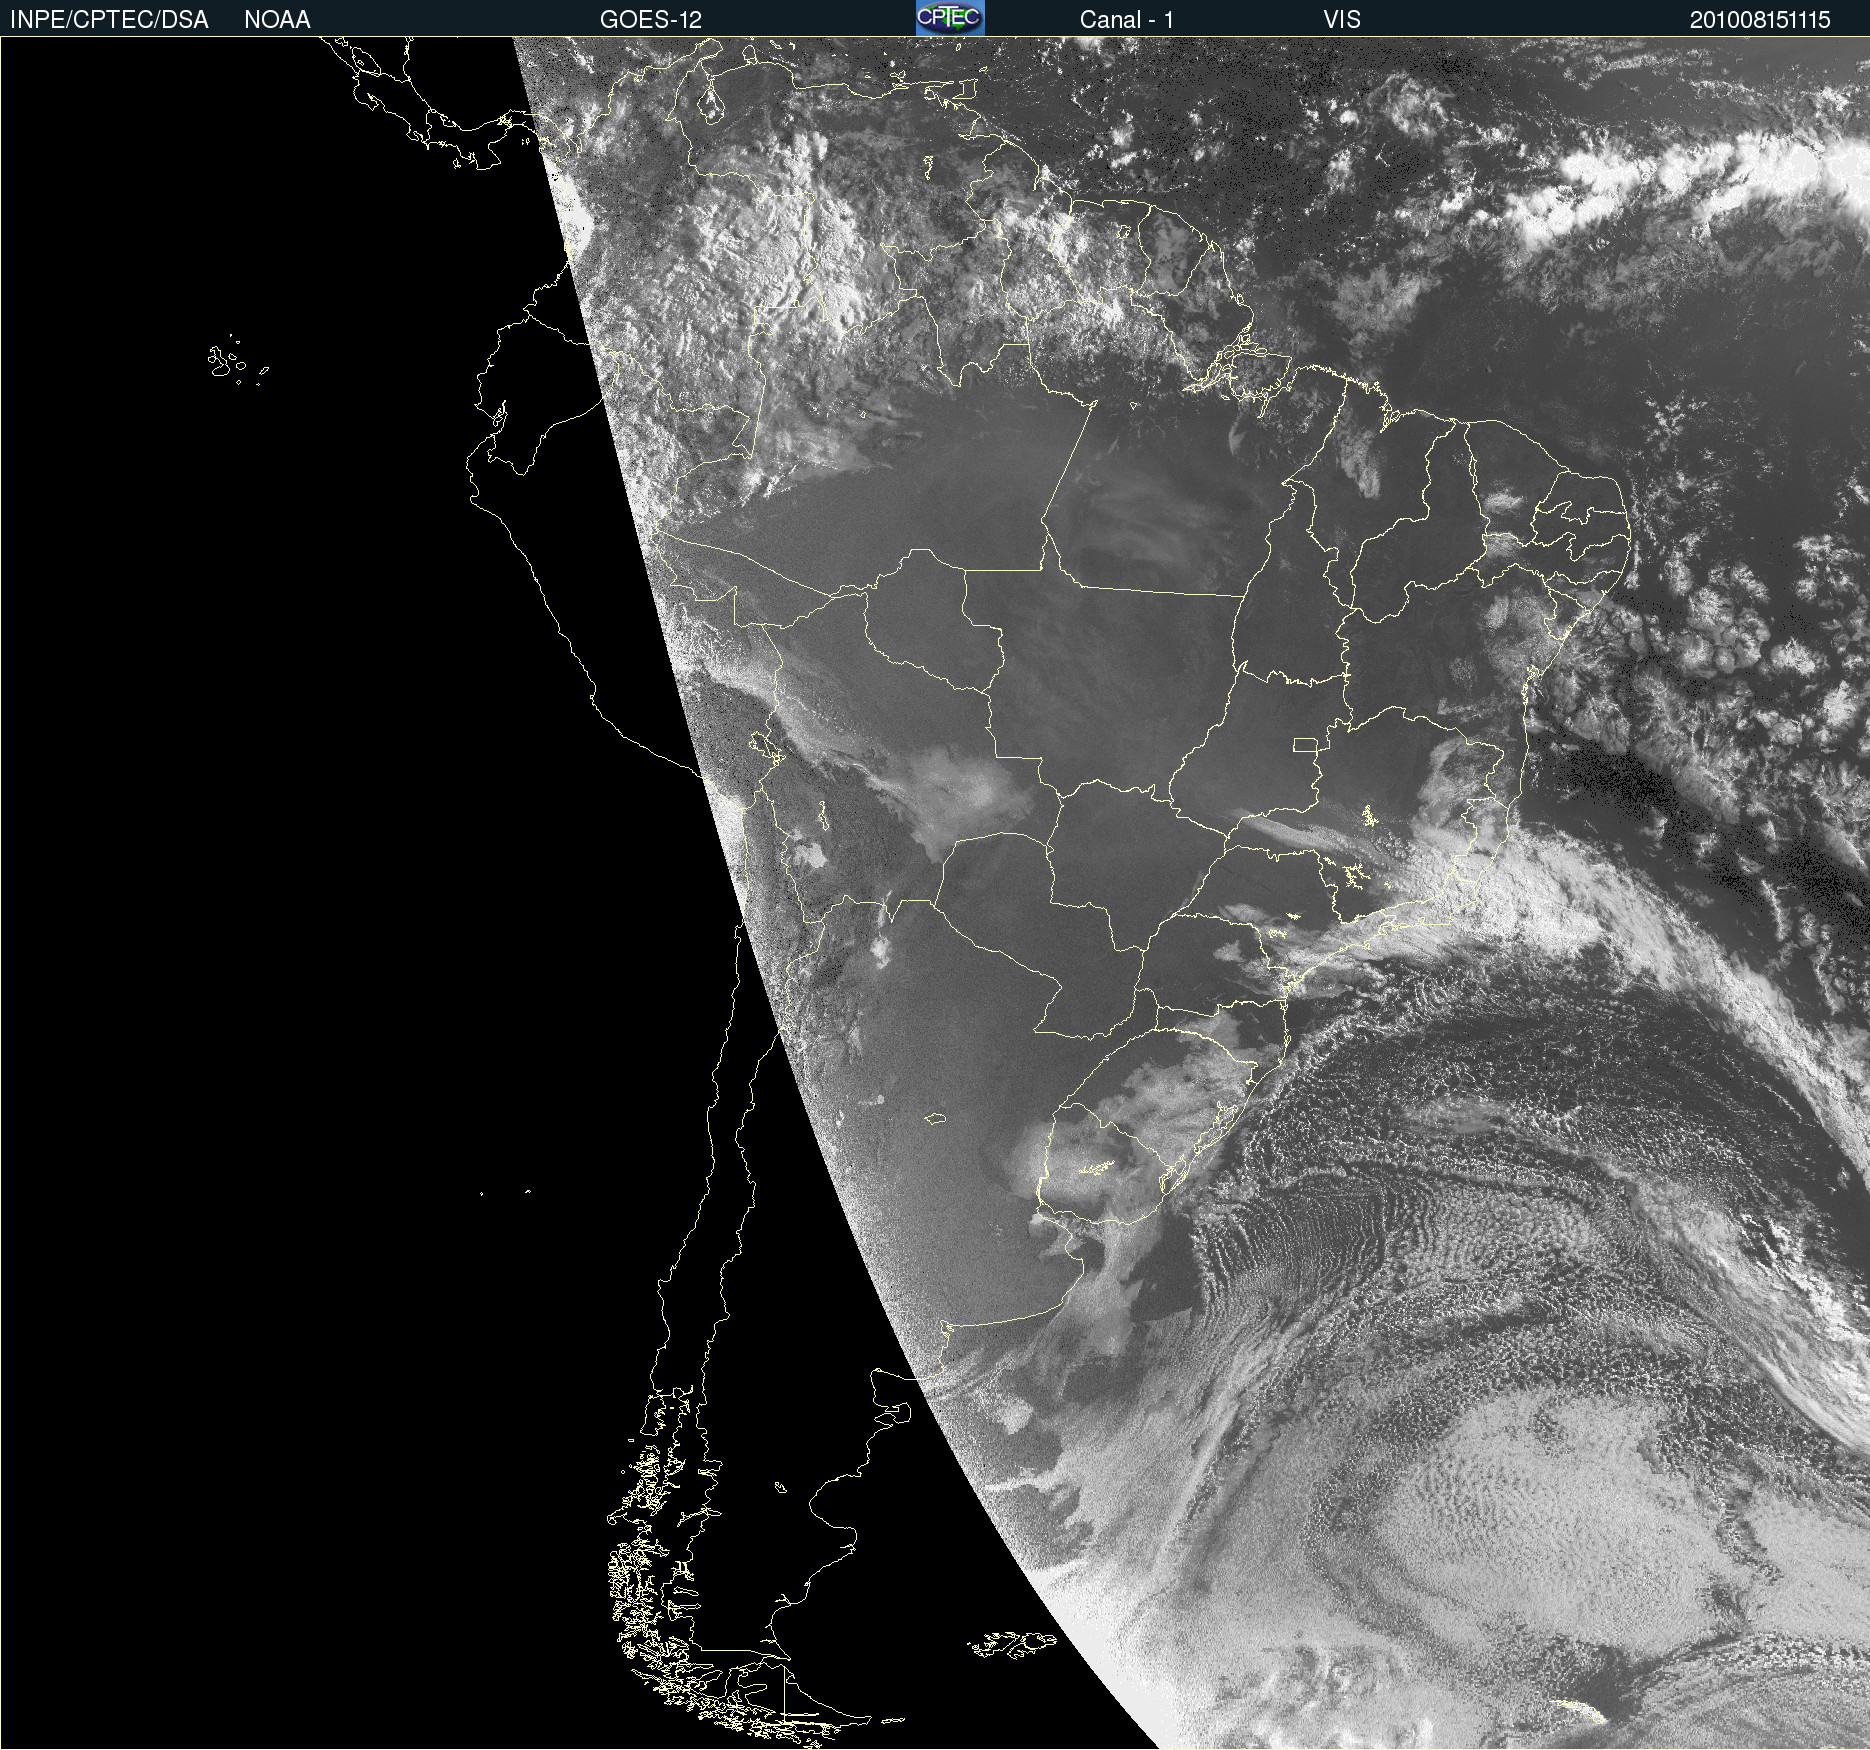Click the VIS label in the header
The width and height of the screenshot is (1870, 1750).
click(x=1342, y=20)
